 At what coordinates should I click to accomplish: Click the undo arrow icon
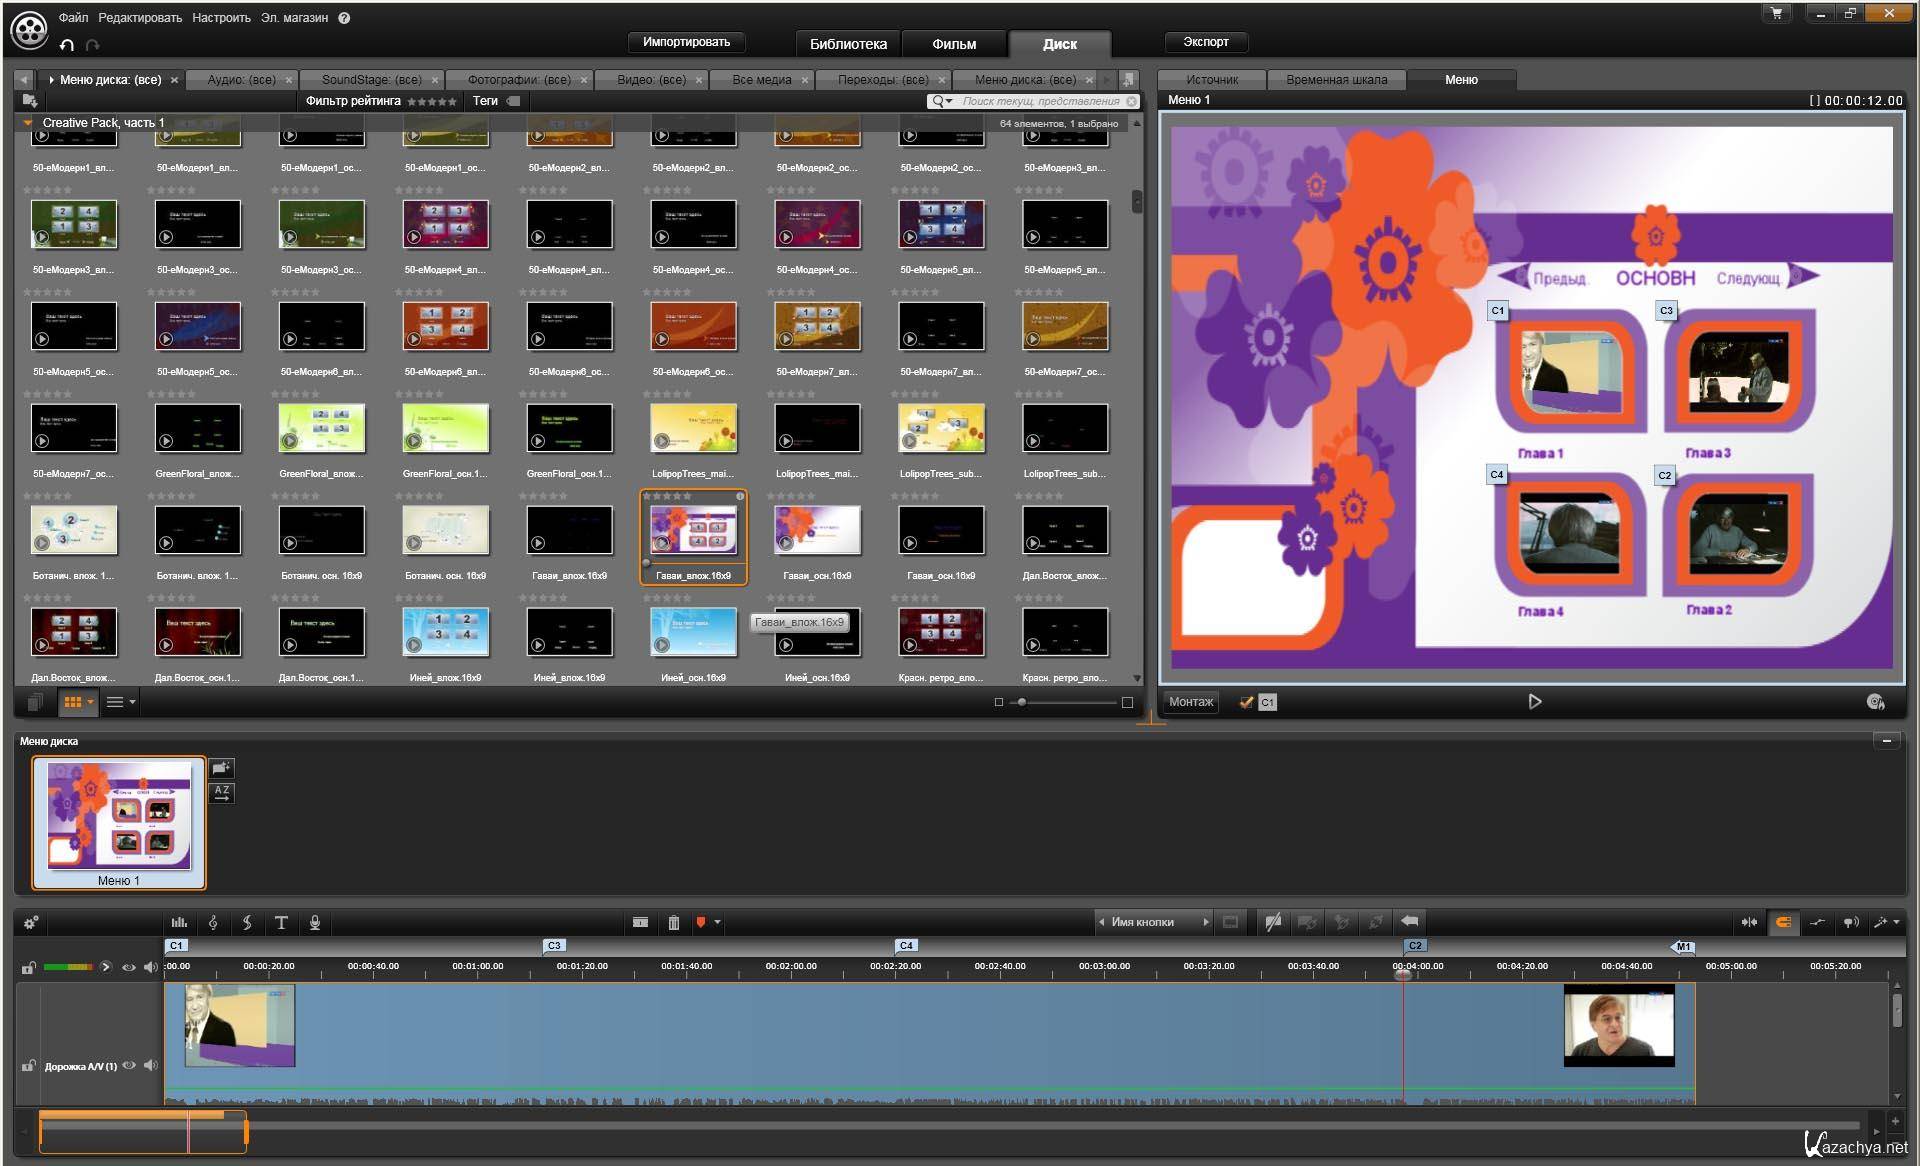pos(67,45)
